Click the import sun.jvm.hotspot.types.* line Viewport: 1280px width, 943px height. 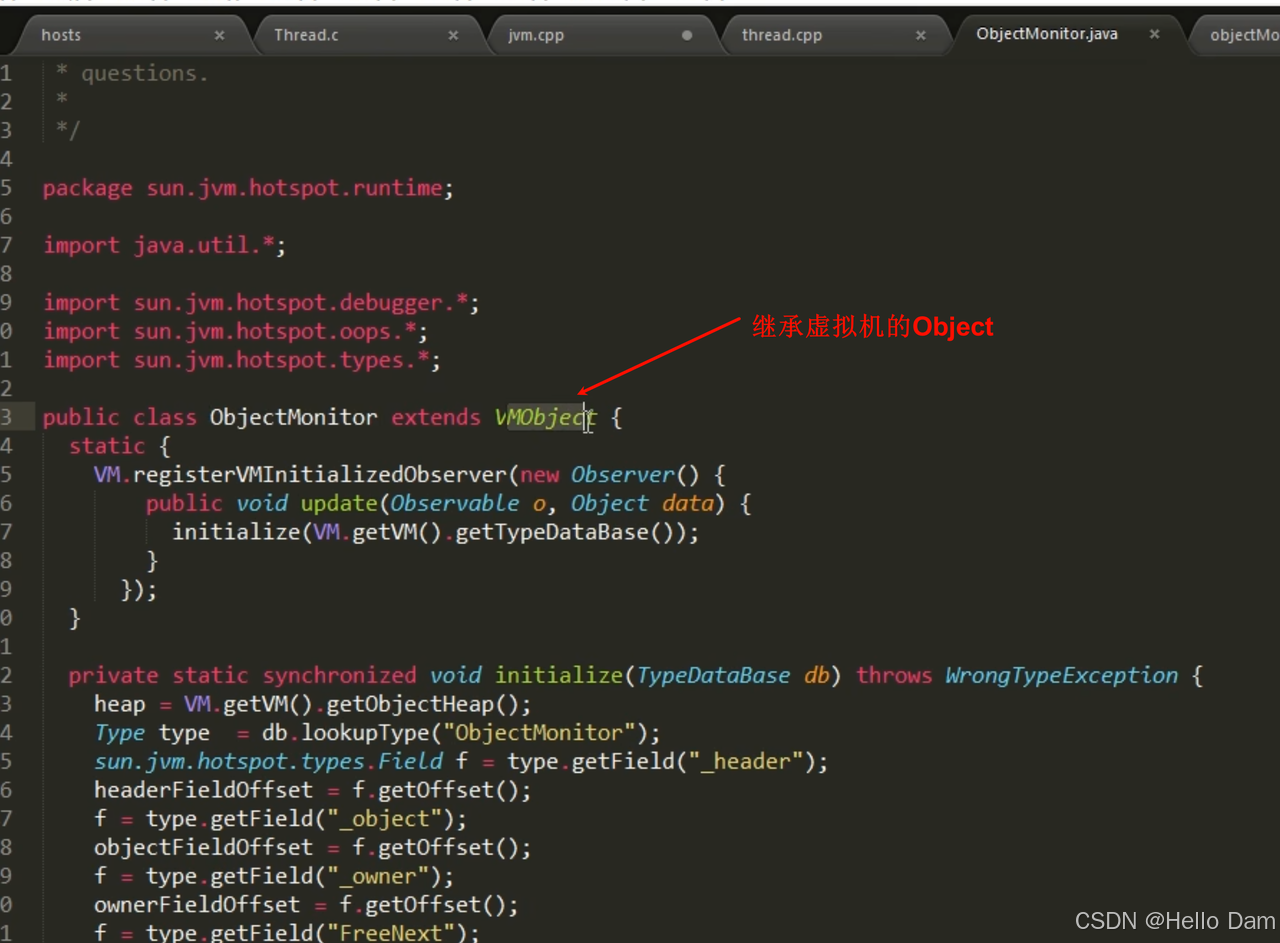click(241, 360)
